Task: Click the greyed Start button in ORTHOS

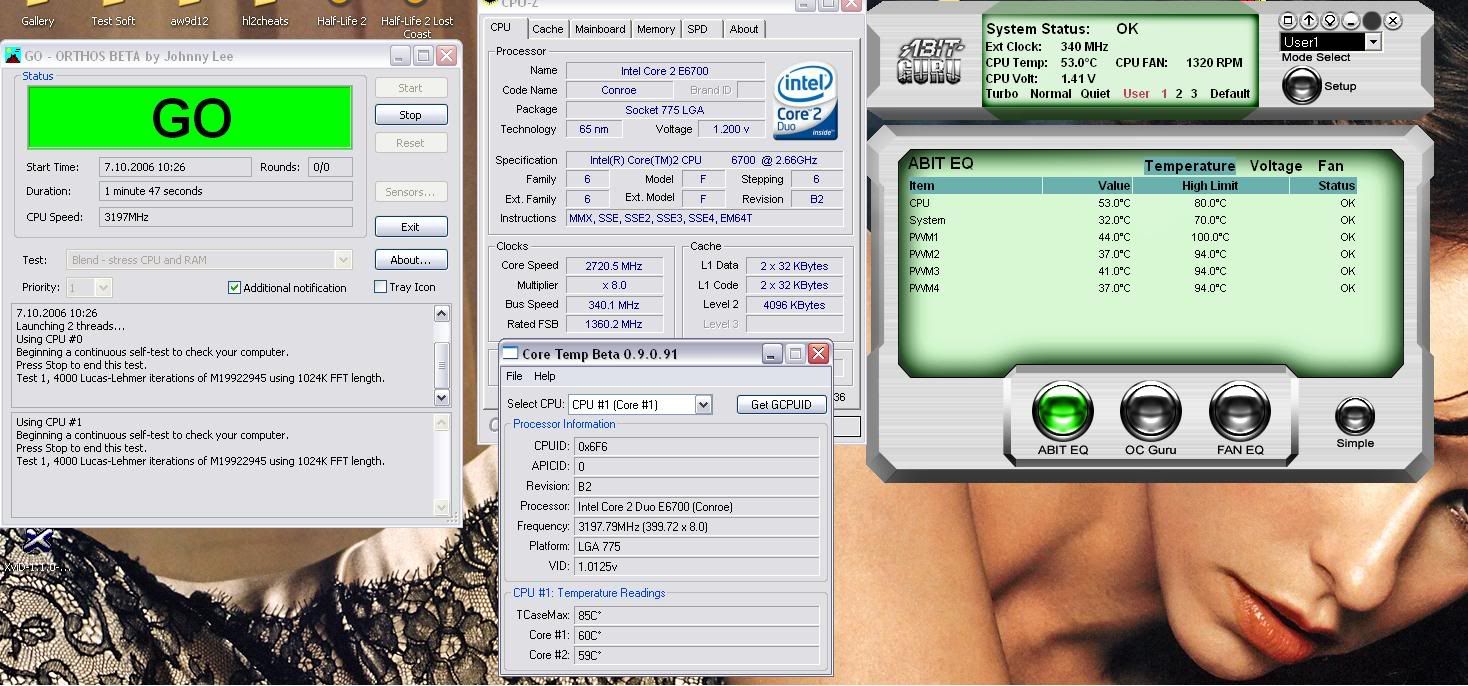Action: 410,88
